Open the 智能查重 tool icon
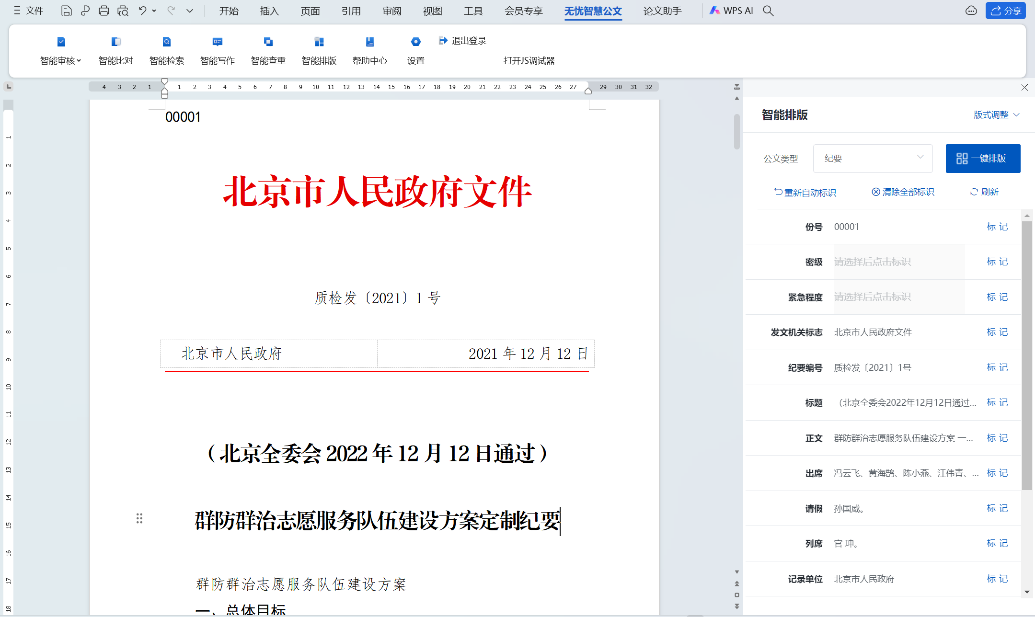This screenshot has width=1035, height=617. [268, 42]
